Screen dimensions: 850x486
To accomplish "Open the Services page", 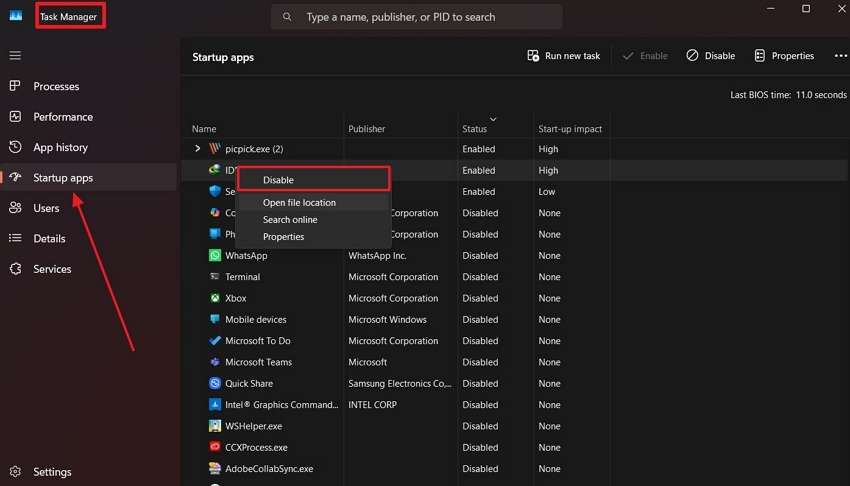I will coord(89,269).
